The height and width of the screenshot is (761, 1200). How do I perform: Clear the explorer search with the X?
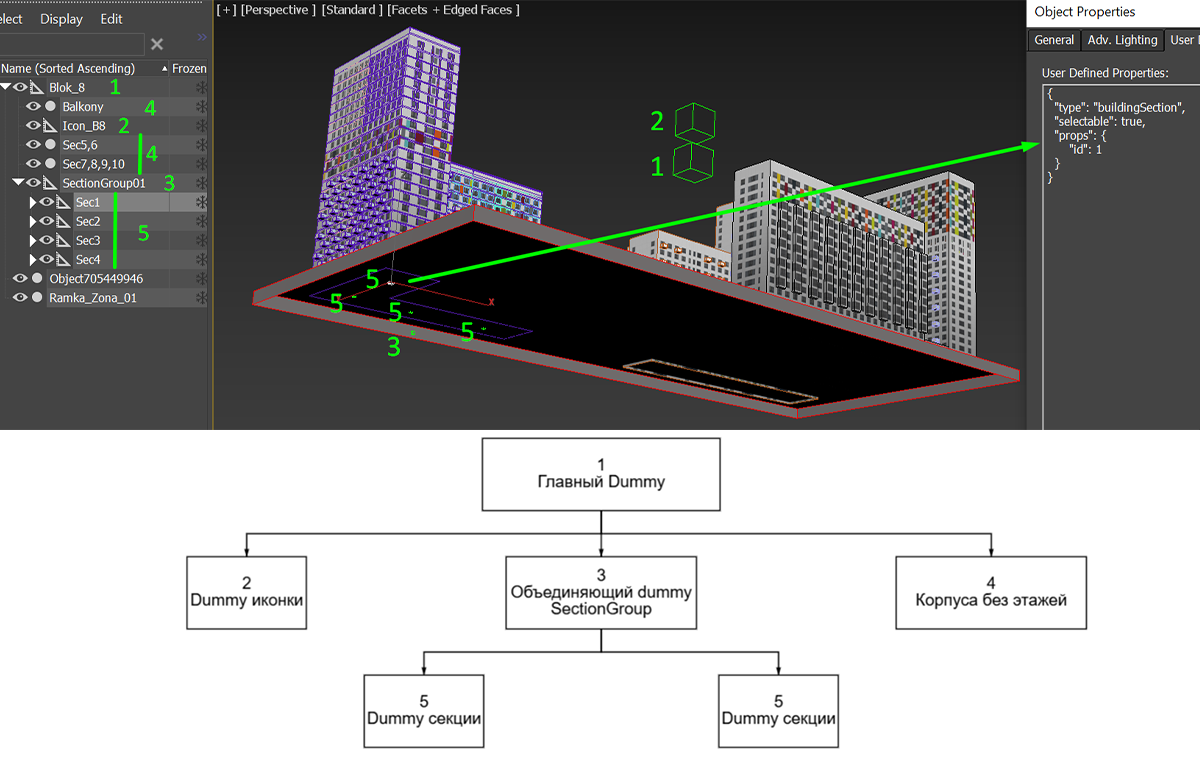click(157, 44)
